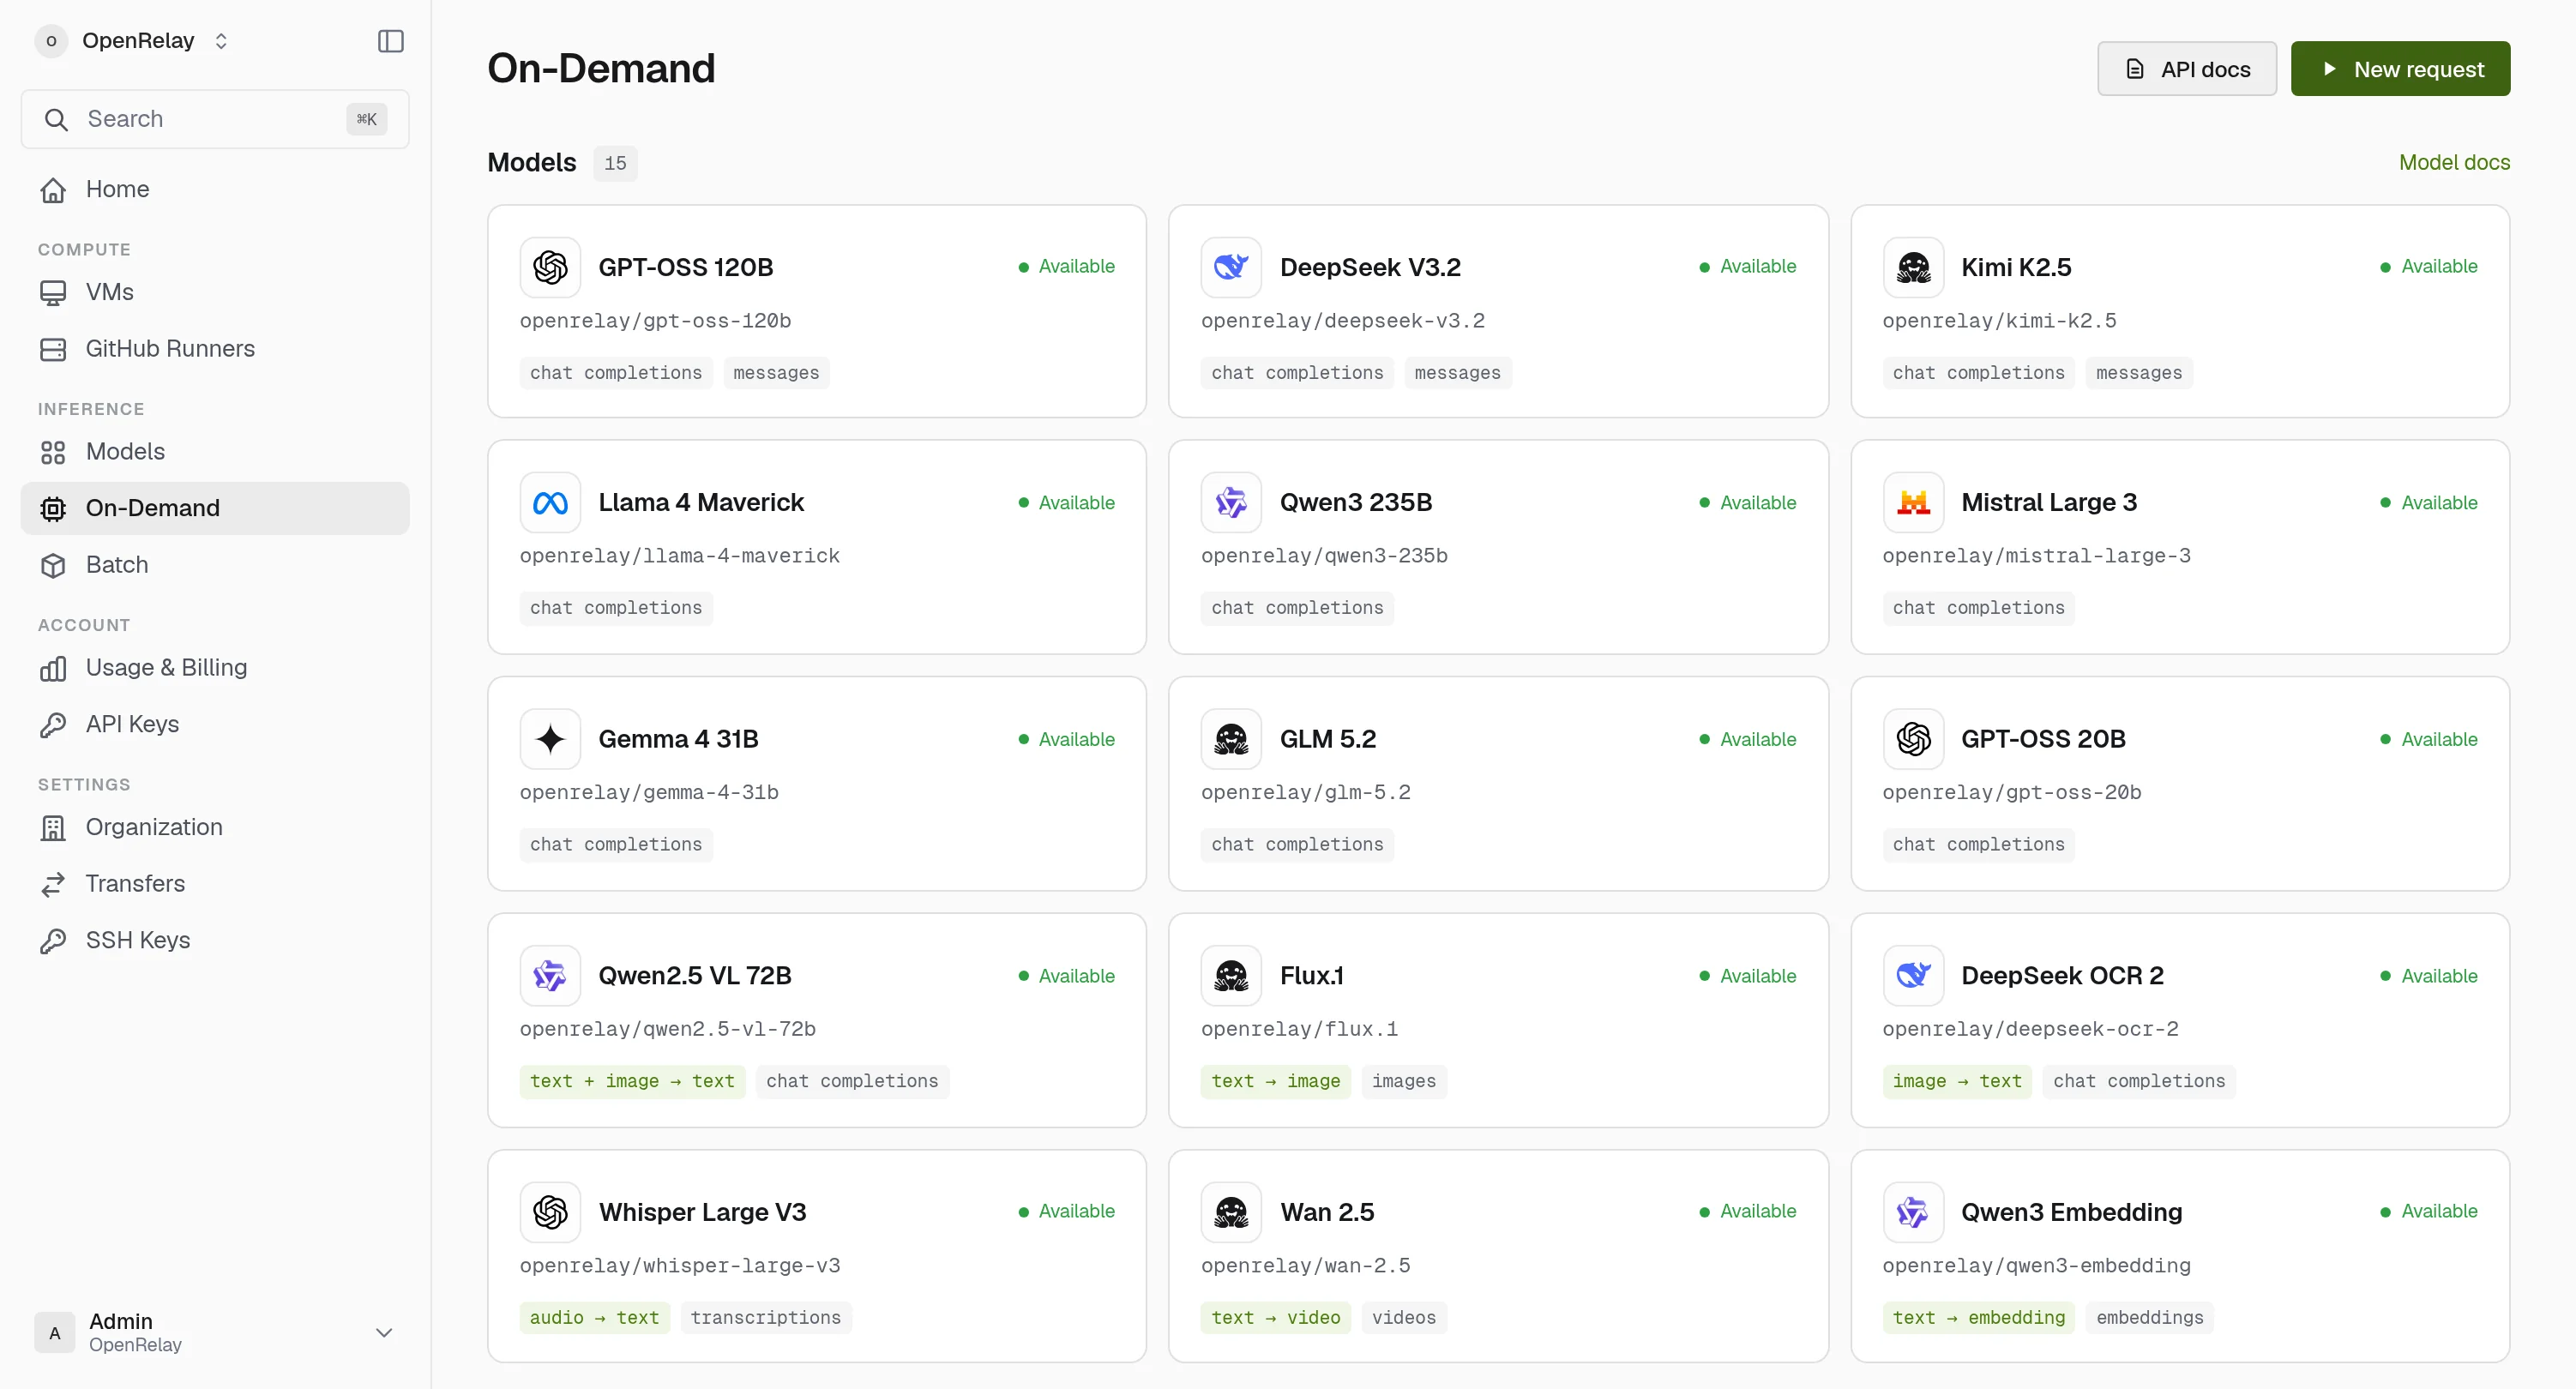Screen dimensions: 2576x1389
Task: Click the Available status on Qwen3 235B
Action: coord(1747,503)
